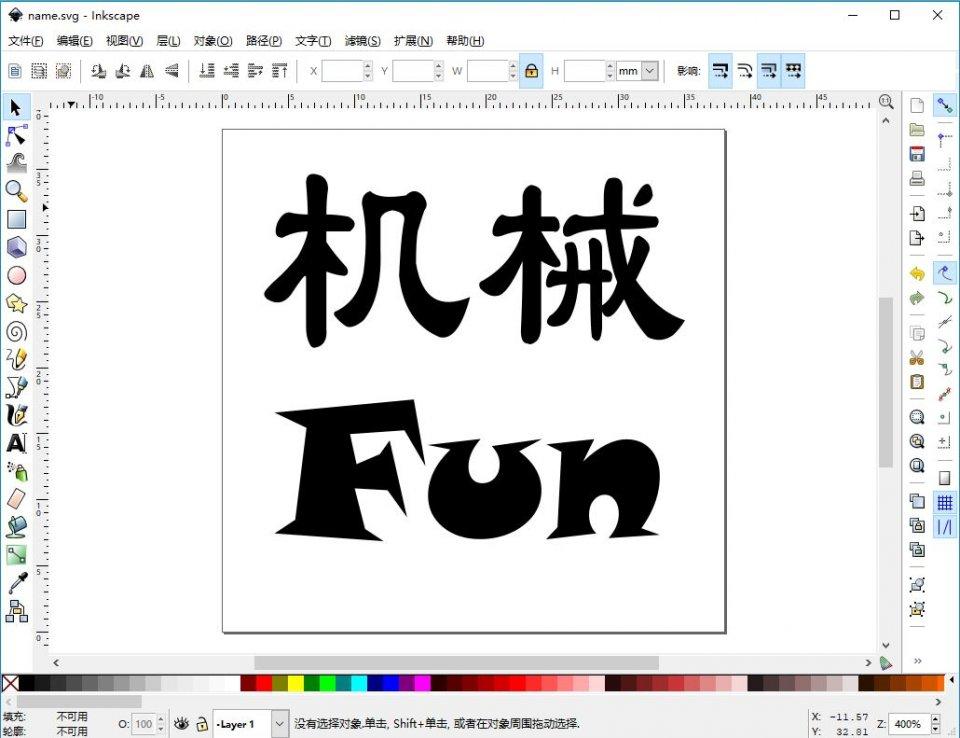The image size is (960, 738).
Task: Select the Zoom tool in toolbox
Action: pyautogui.click(x=16, y=190)
